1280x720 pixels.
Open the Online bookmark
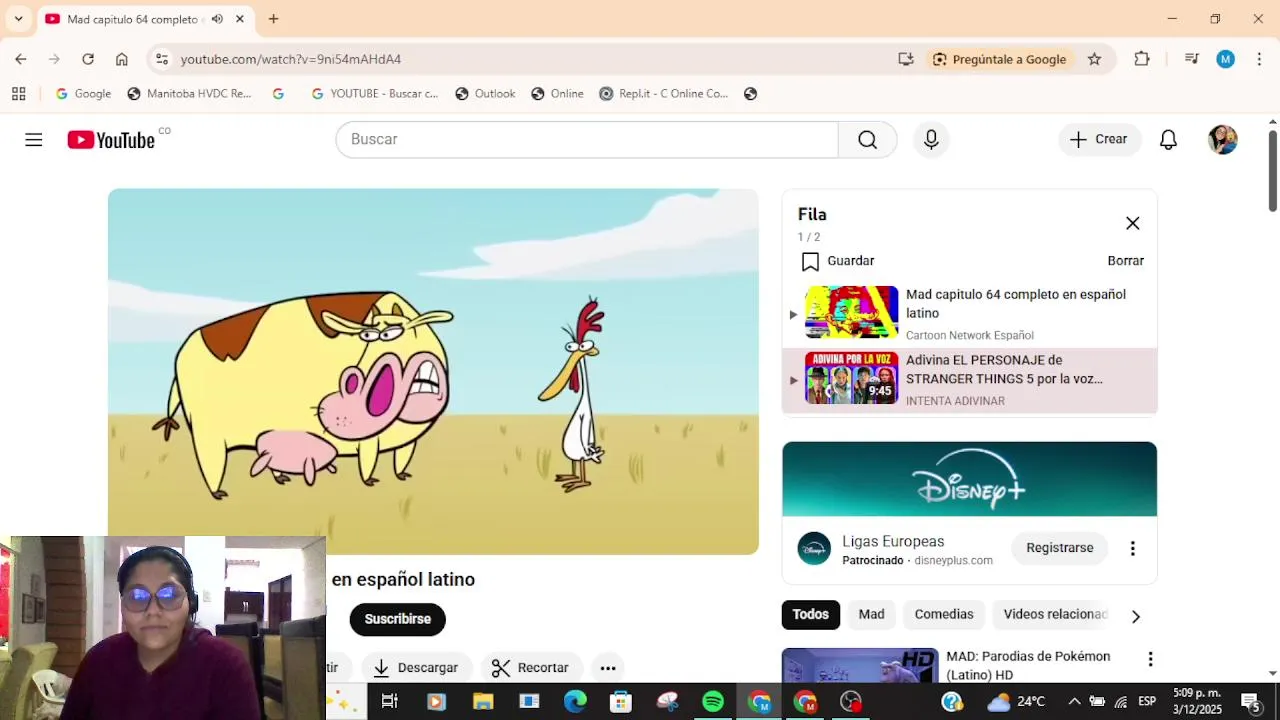557,94
